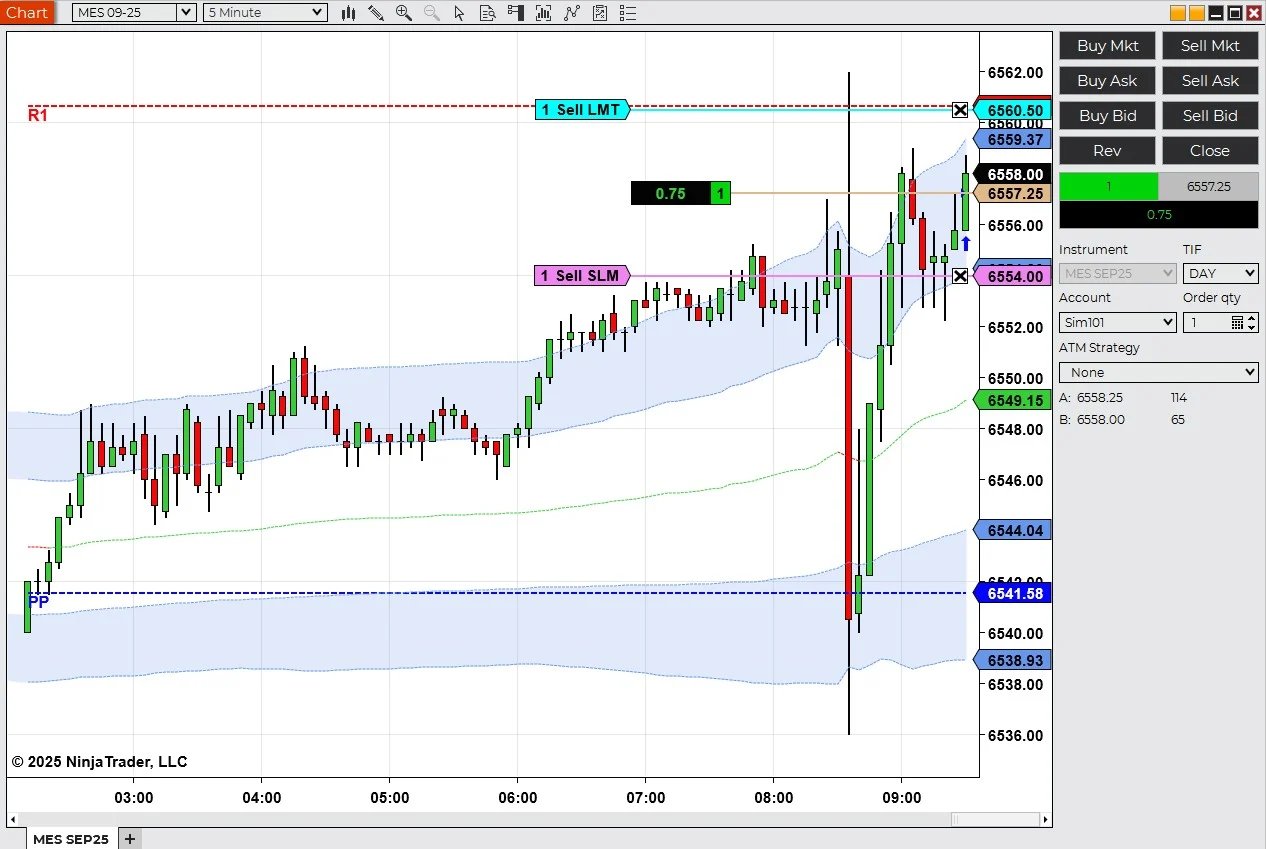Increment Order qty with the stepper arrow
The image size is (1266, 849).
click(1252, 318)
